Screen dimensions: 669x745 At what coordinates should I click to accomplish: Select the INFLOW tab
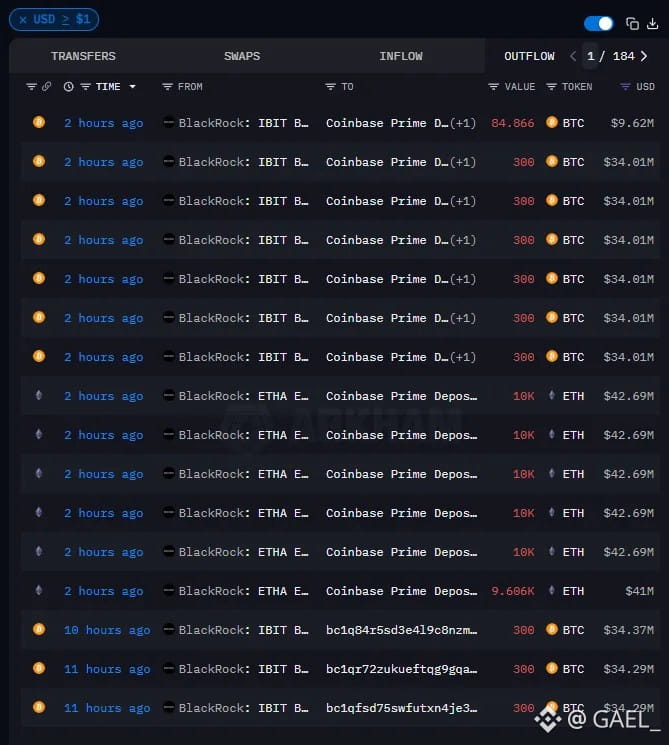[401, 56]
